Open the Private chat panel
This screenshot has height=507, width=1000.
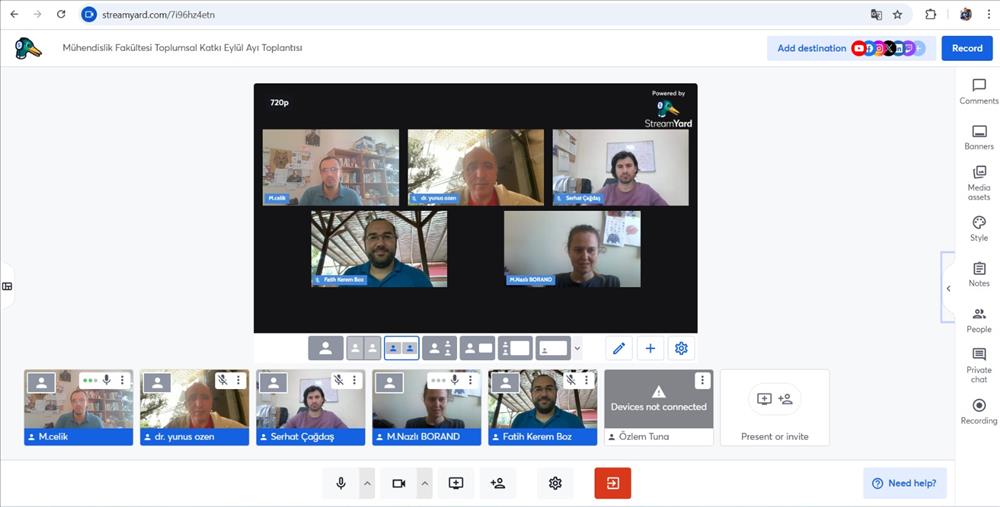point(978,365)
